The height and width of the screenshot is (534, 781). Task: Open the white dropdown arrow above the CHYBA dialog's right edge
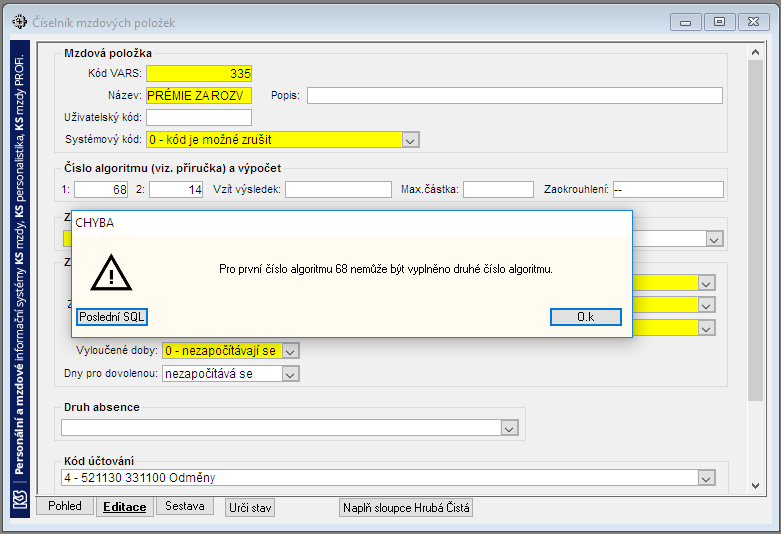coord(714,239)
